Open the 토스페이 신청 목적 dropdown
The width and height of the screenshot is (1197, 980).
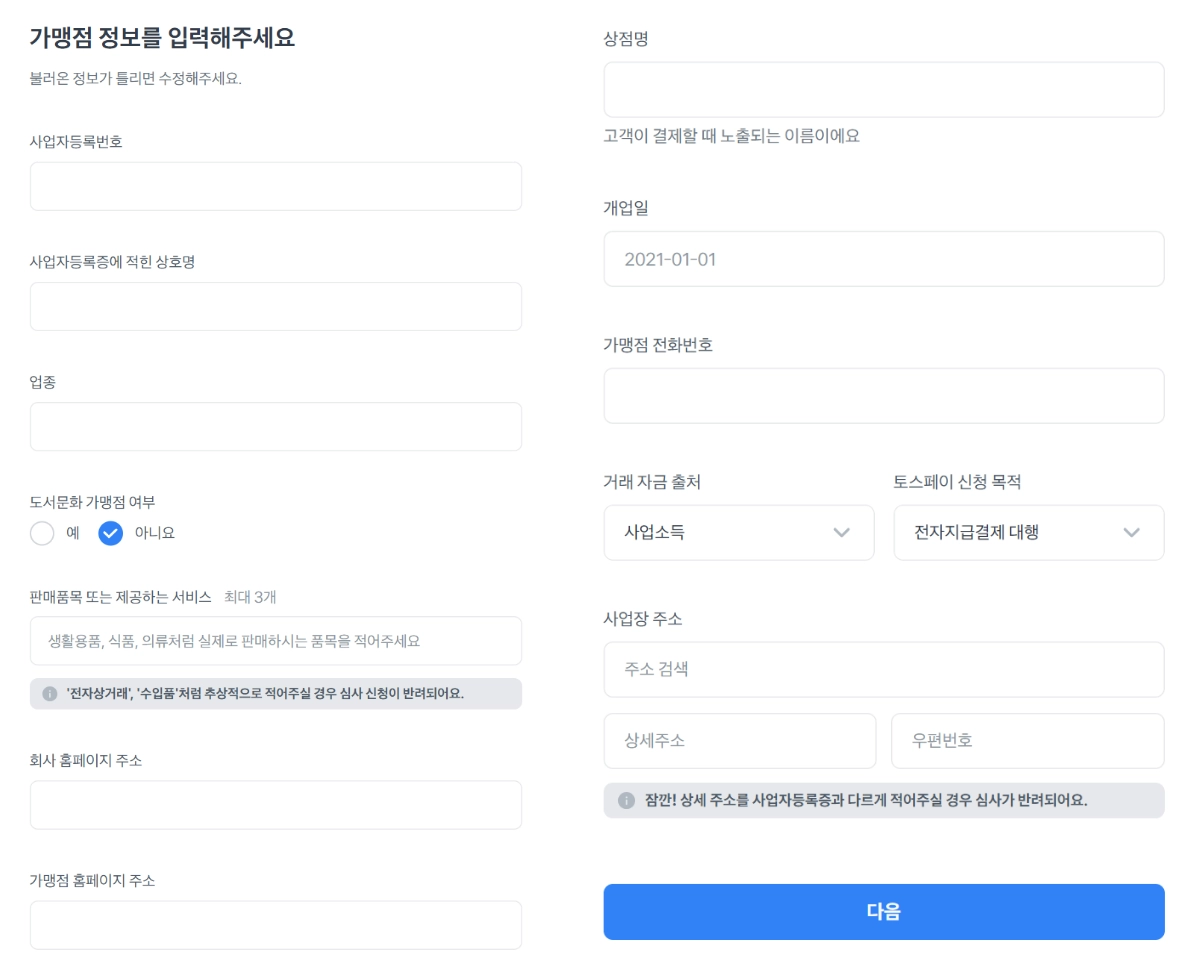1028,532
